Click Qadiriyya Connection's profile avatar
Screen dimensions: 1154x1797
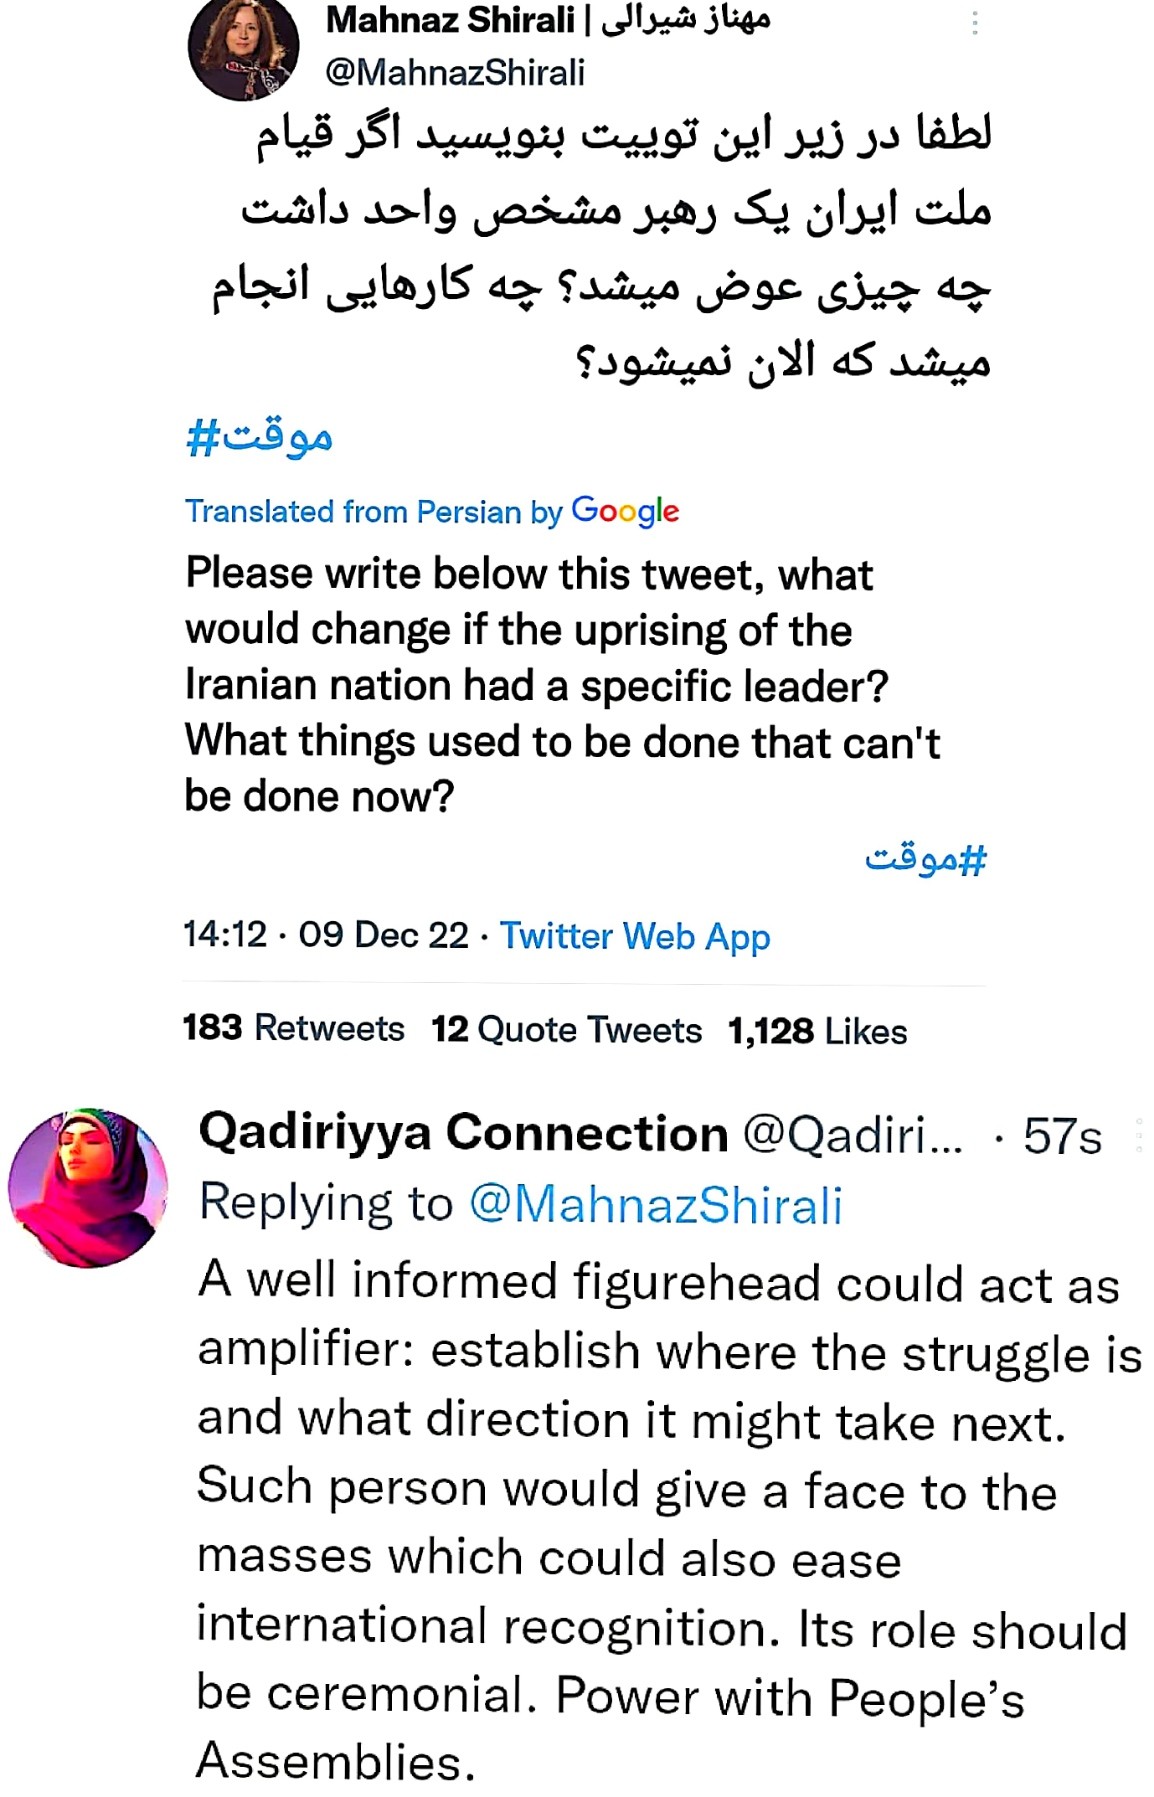[x=87, y=1187]
